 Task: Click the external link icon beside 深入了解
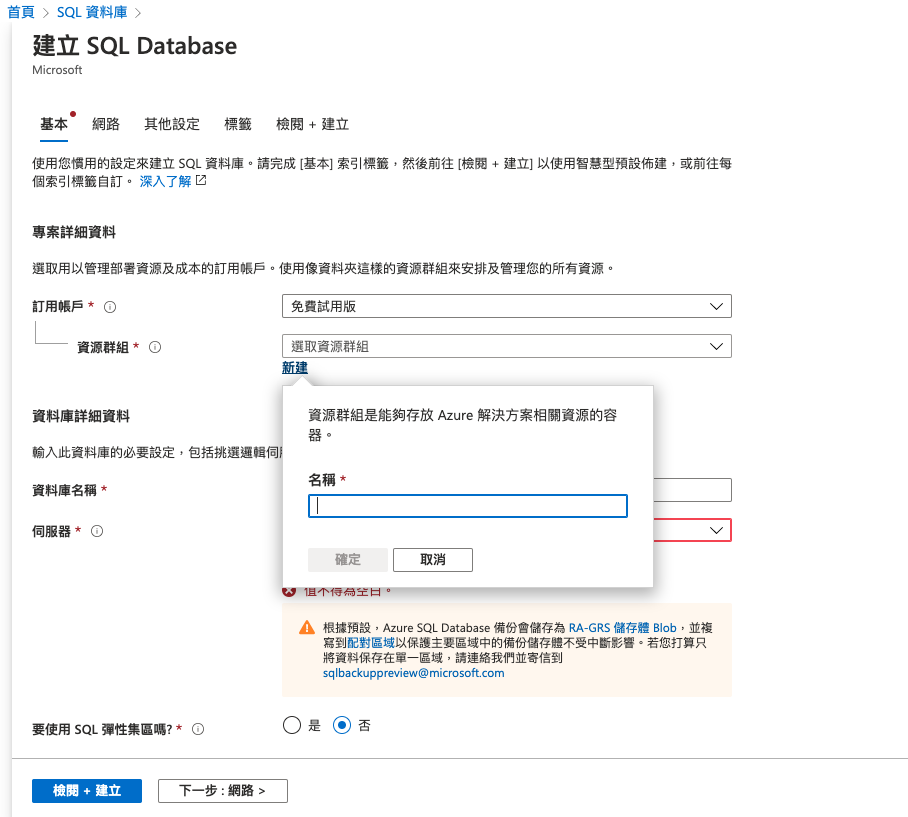click(201, 181)
